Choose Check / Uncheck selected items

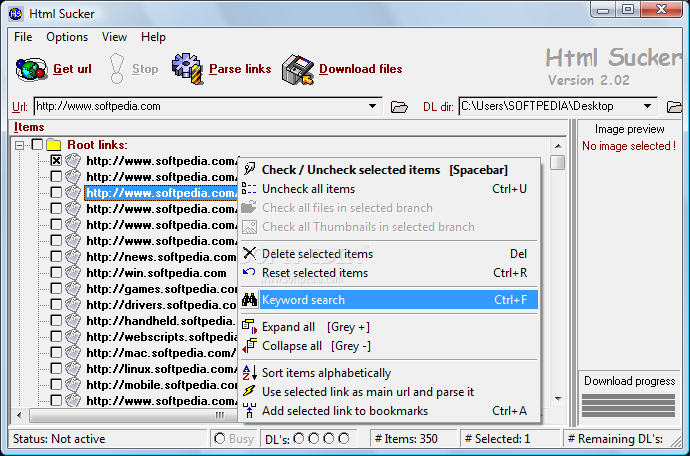(389, 169)
